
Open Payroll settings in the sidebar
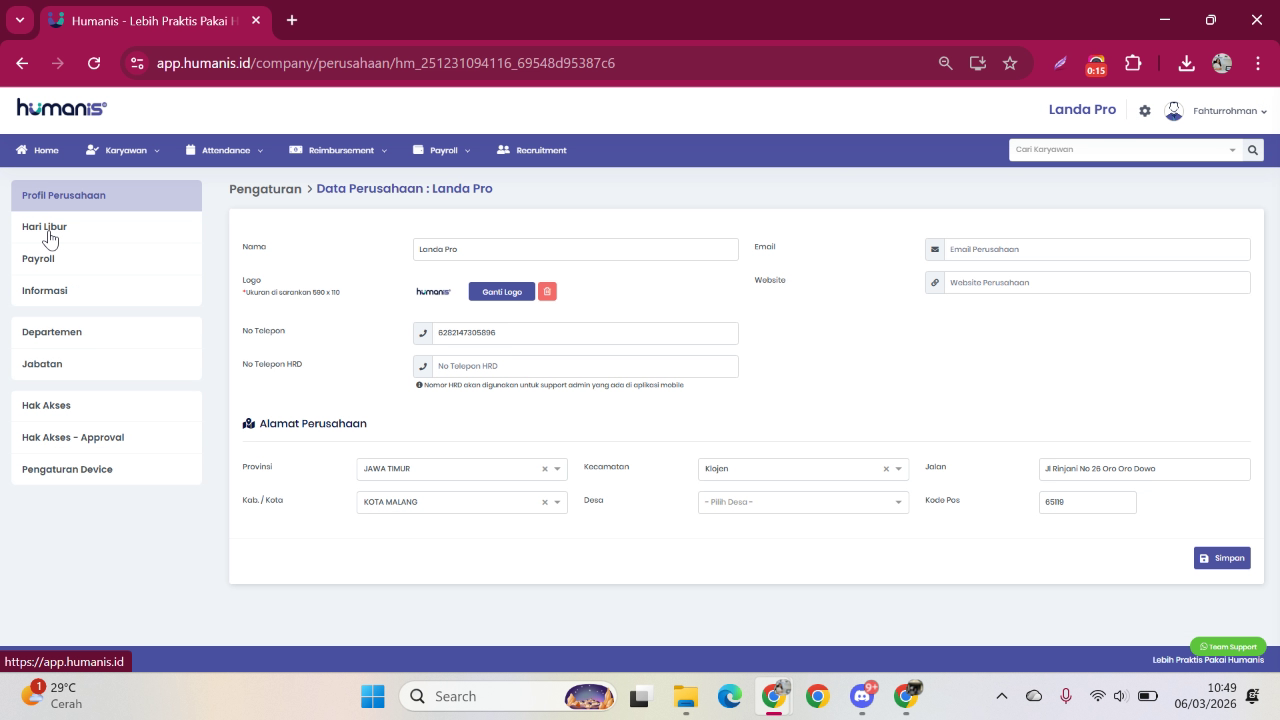point(106,259)
